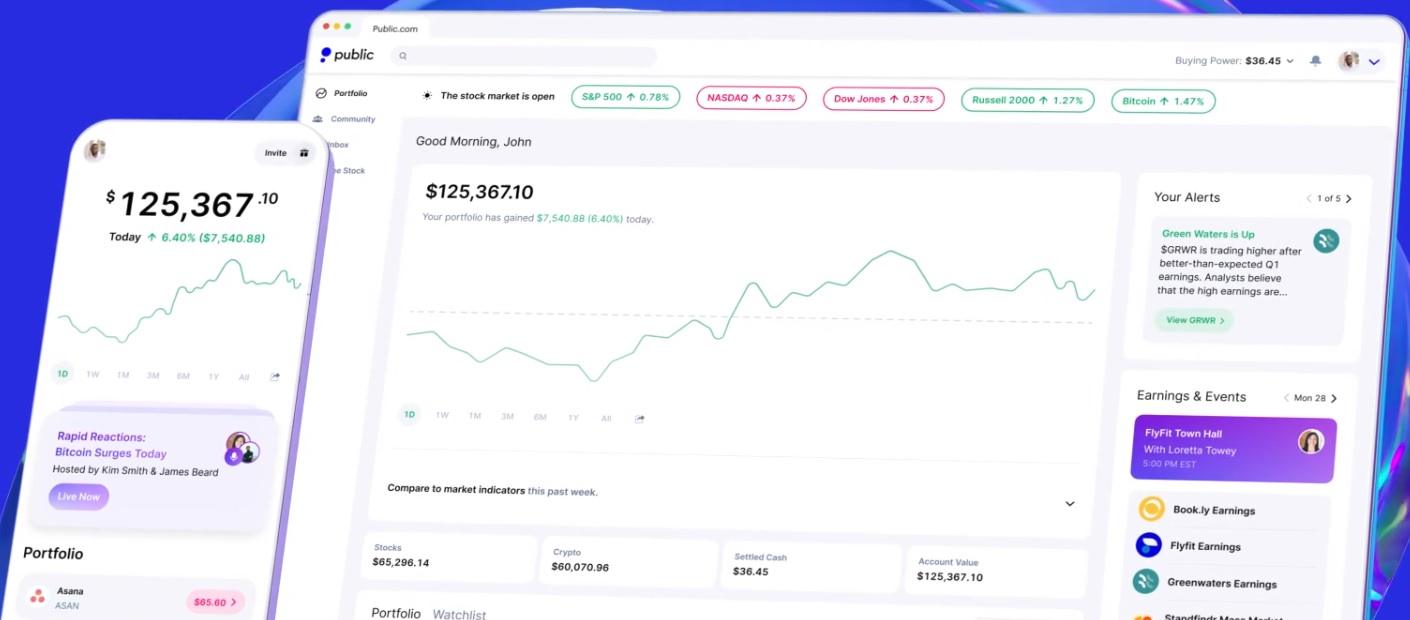This screenshot has width=1410, height=620.
Task: Select 1Y range on phone chart
Action: [214, 376]
